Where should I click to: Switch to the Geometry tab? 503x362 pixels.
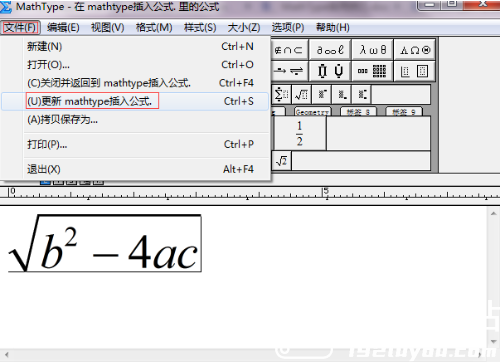pyautogui.click(x=312, y=112)
